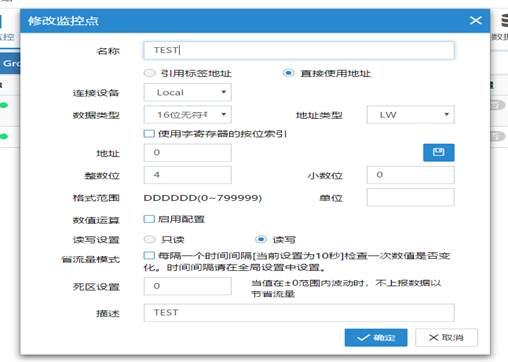Click the 格式范围 label
The width and height of the screenshot is (508, 362).
pyautogui.click(x=96, y=198)
